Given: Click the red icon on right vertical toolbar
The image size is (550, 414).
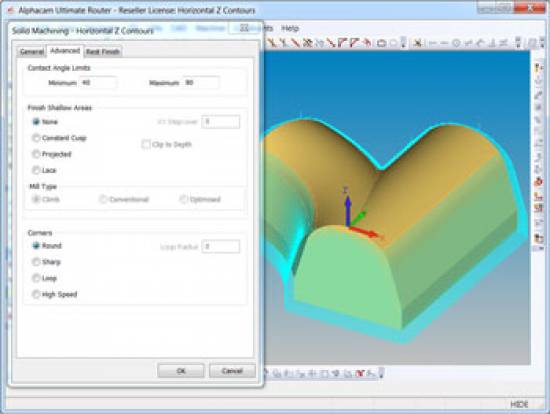Looking at the screenshot, I should point(538,182).
